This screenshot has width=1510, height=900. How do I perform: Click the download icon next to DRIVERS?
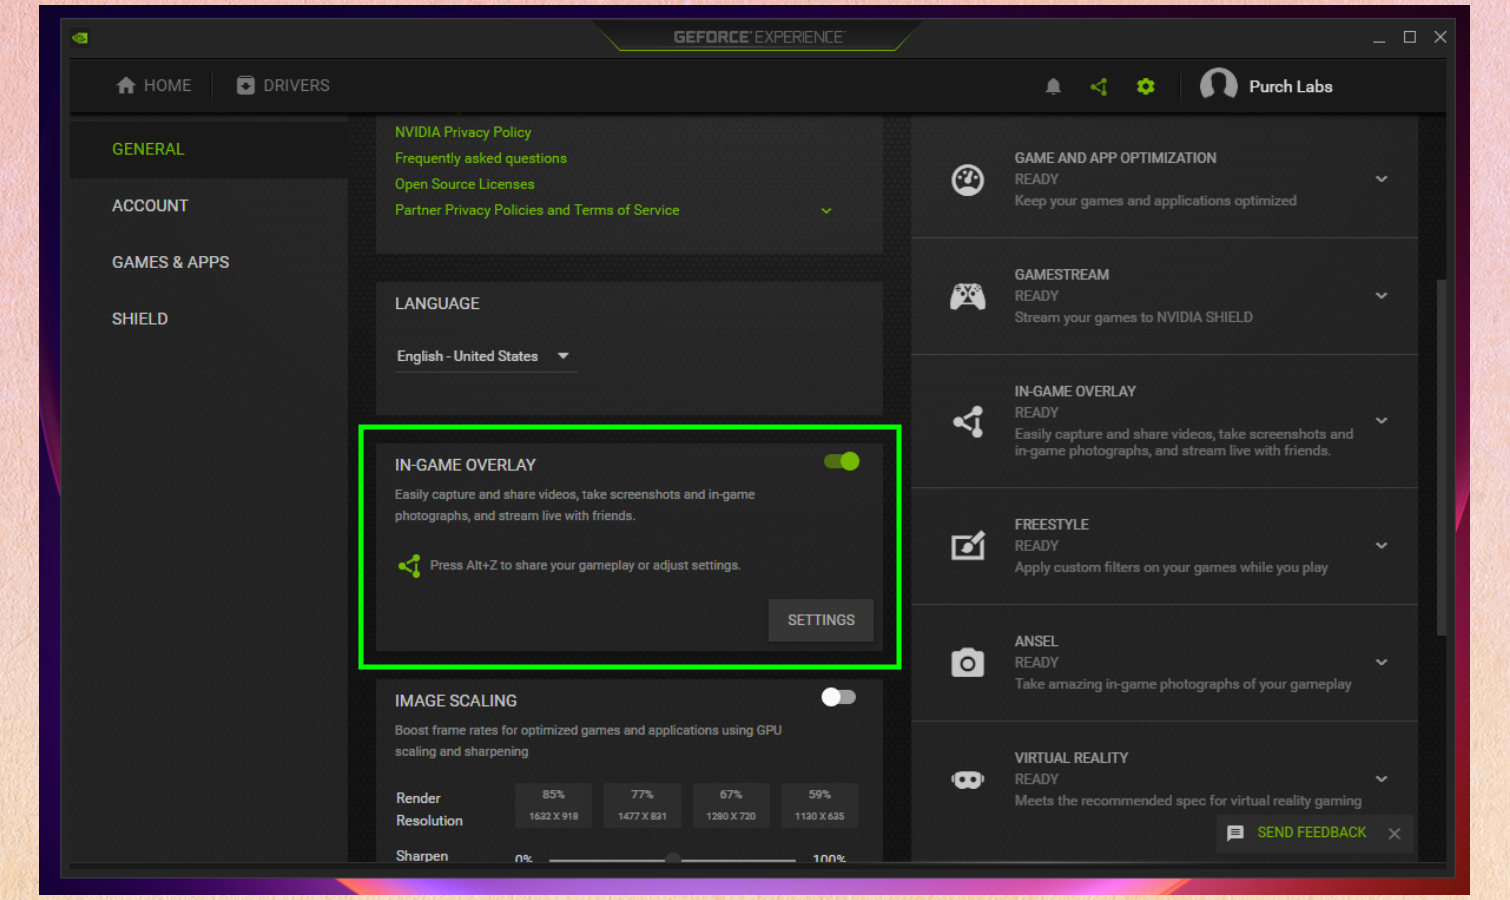pyautogui.click(x=245, y=86)
